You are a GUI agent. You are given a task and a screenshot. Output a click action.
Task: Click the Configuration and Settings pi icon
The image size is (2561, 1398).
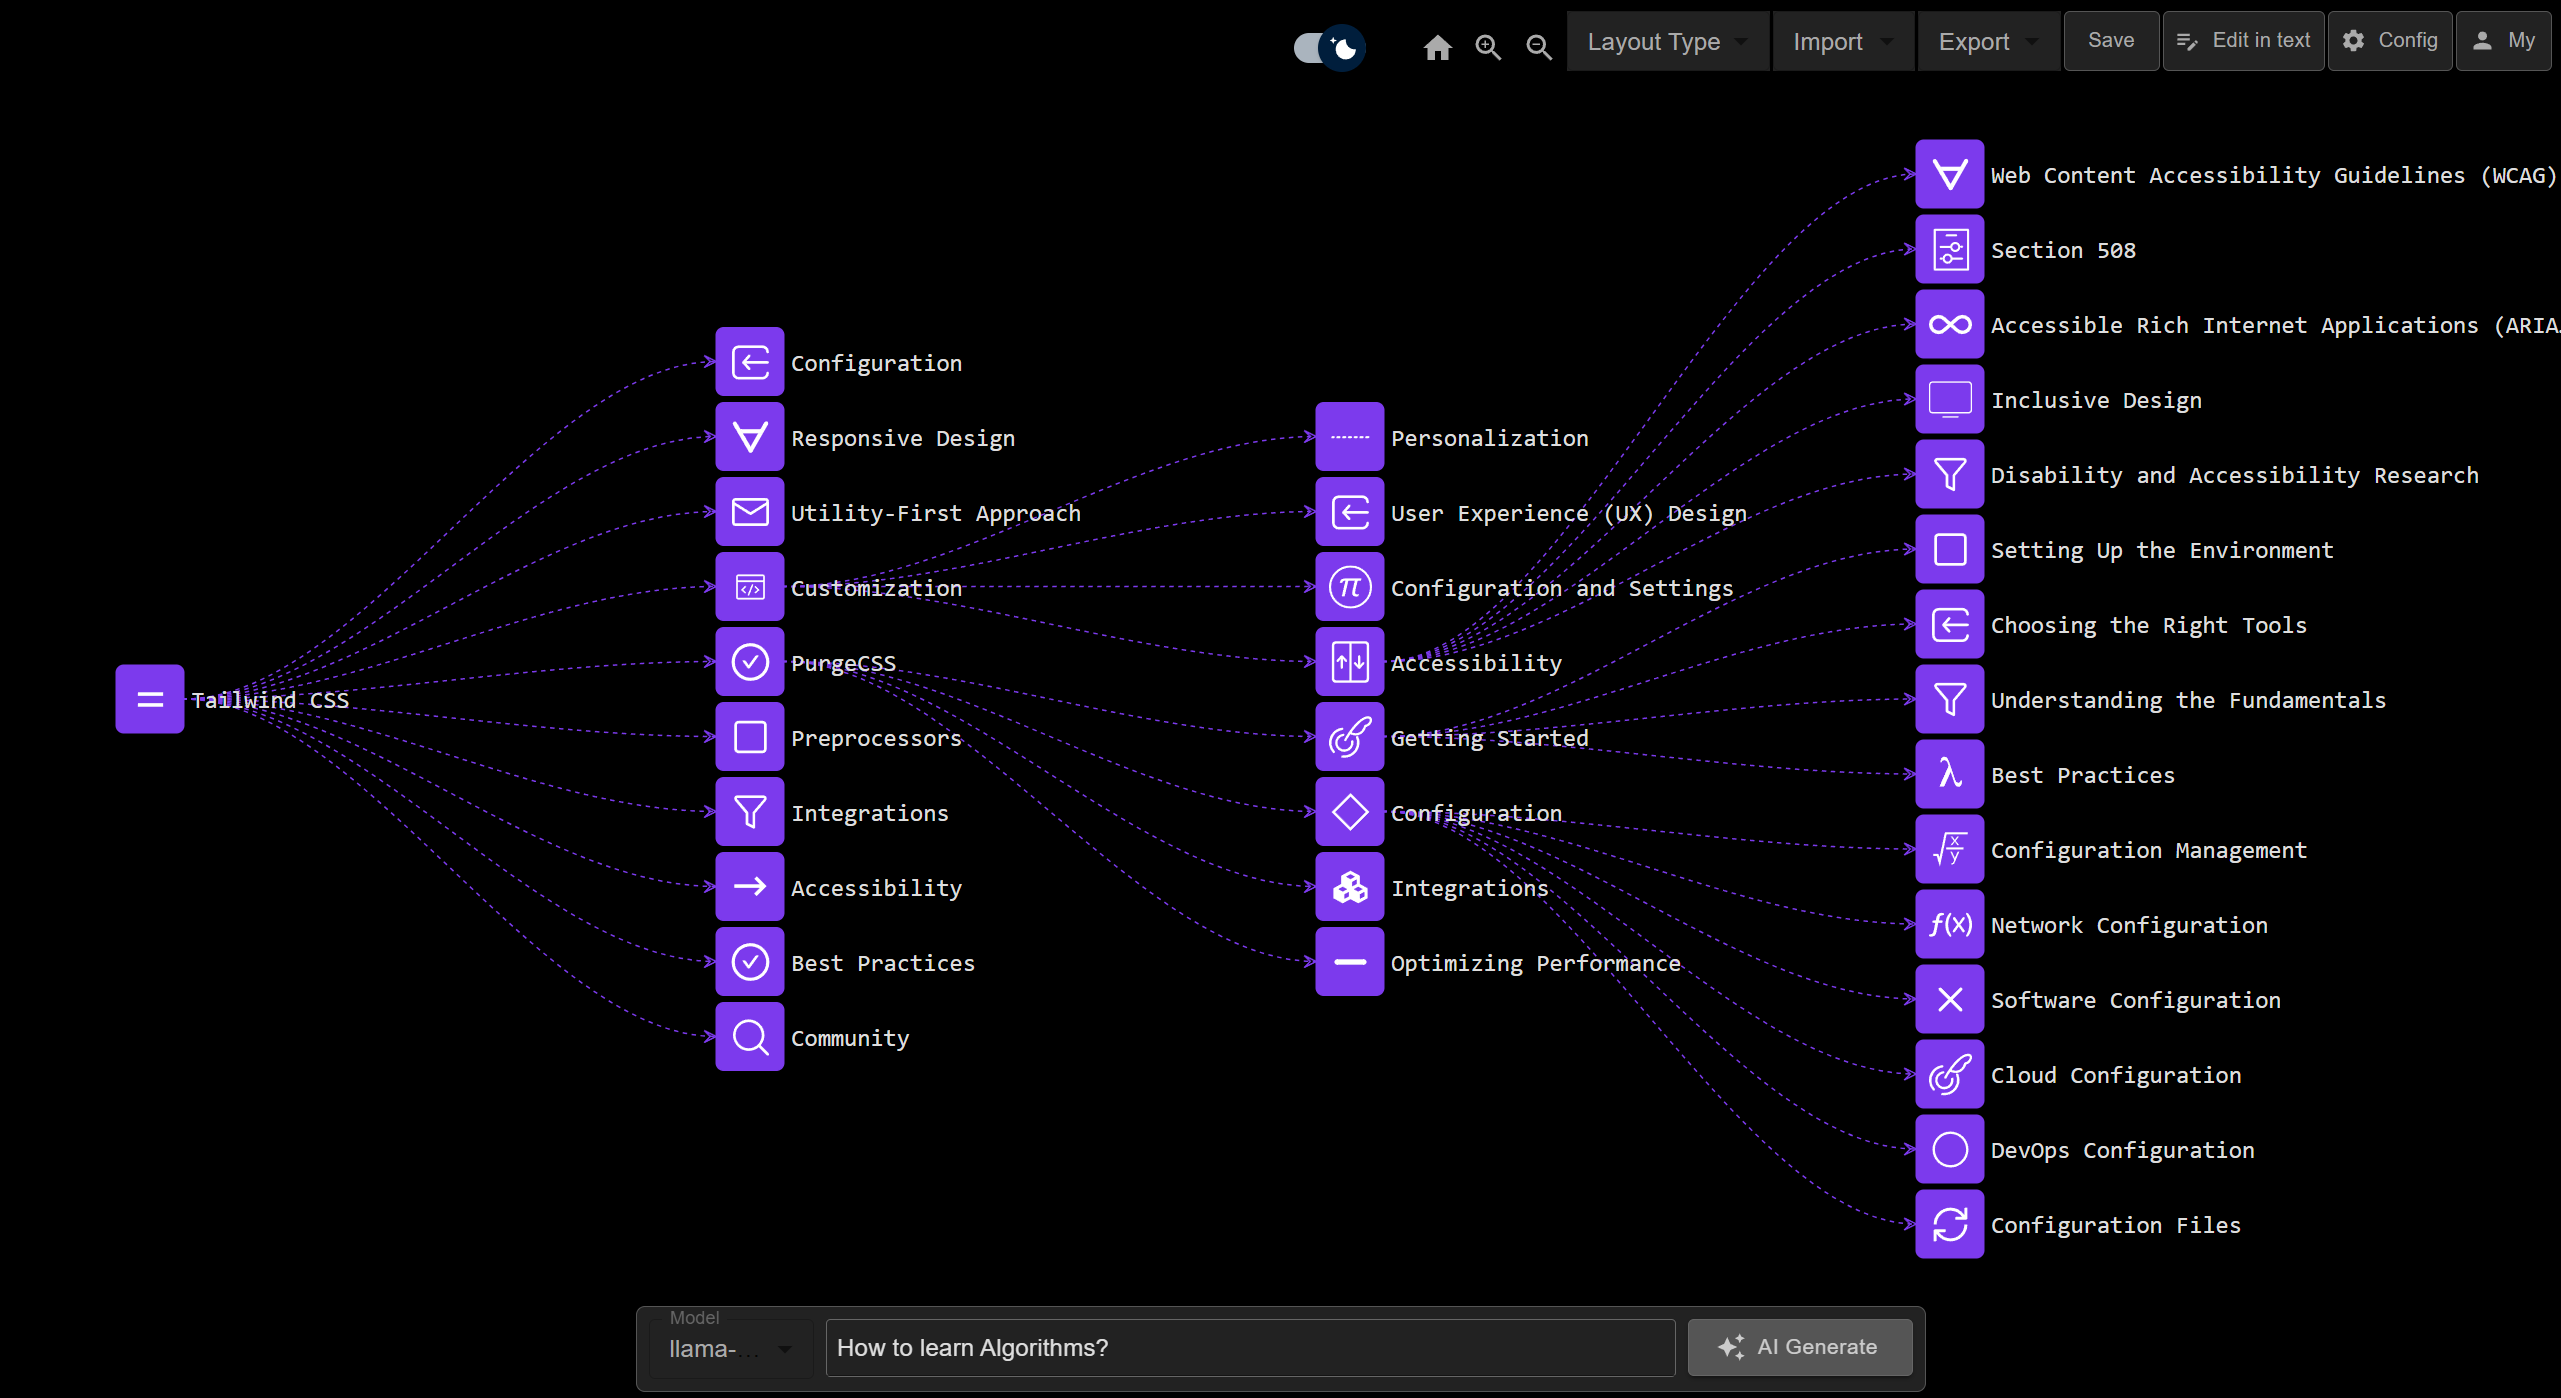click(x=1350, y=587)
